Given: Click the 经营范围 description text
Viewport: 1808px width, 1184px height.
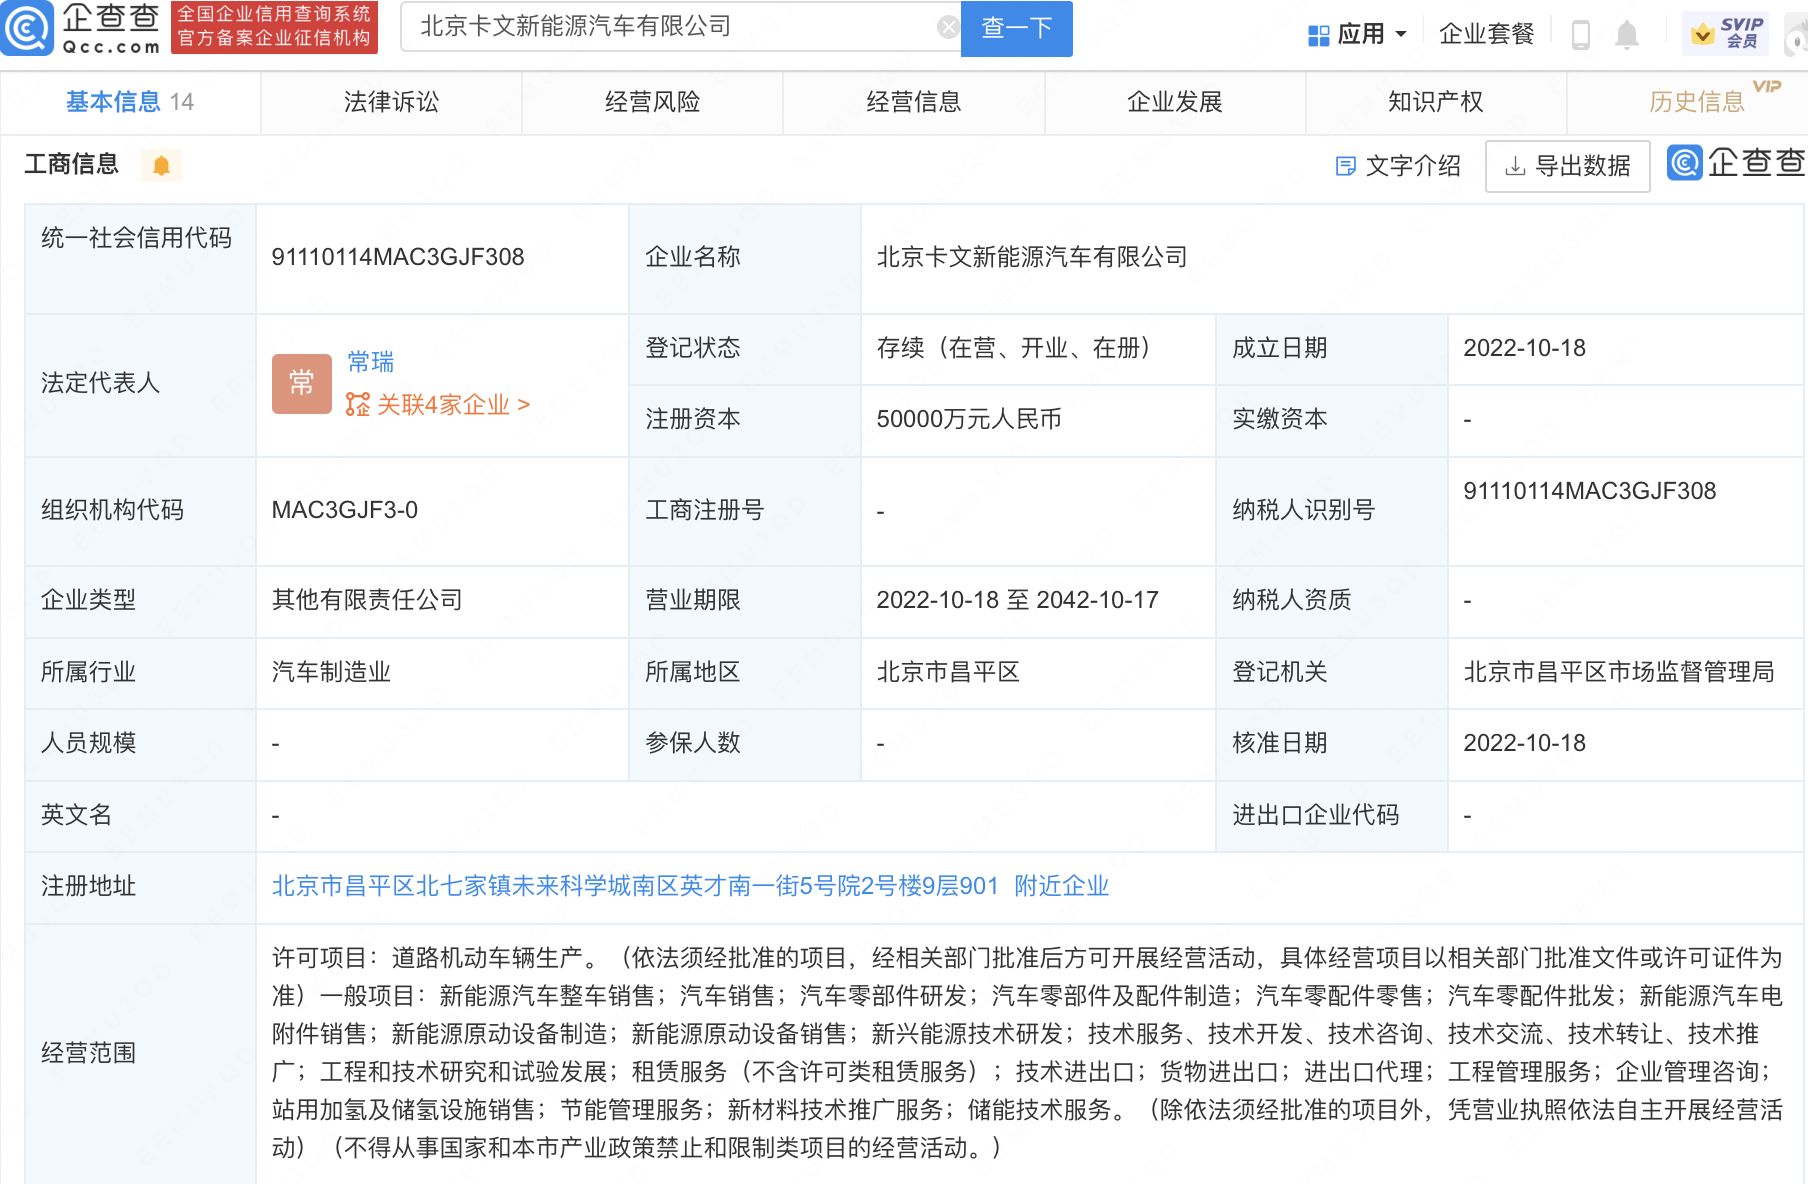Looking at the screenshot, I should [x=1027, y=1053].
